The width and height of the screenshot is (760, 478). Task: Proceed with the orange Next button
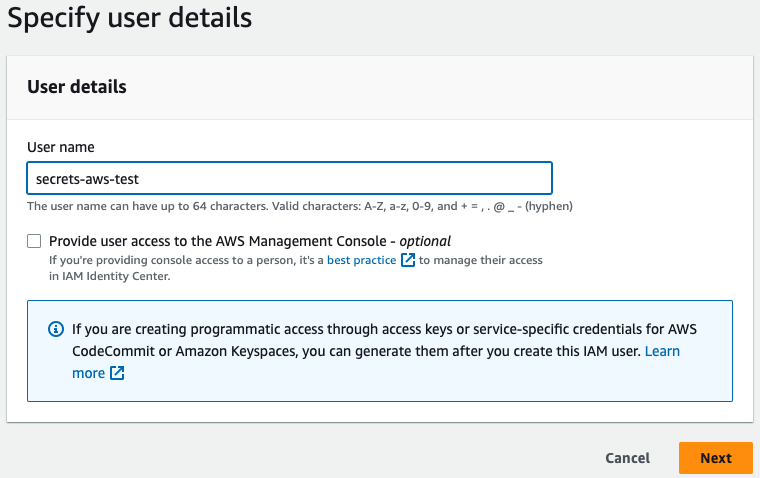coord(715,458)
